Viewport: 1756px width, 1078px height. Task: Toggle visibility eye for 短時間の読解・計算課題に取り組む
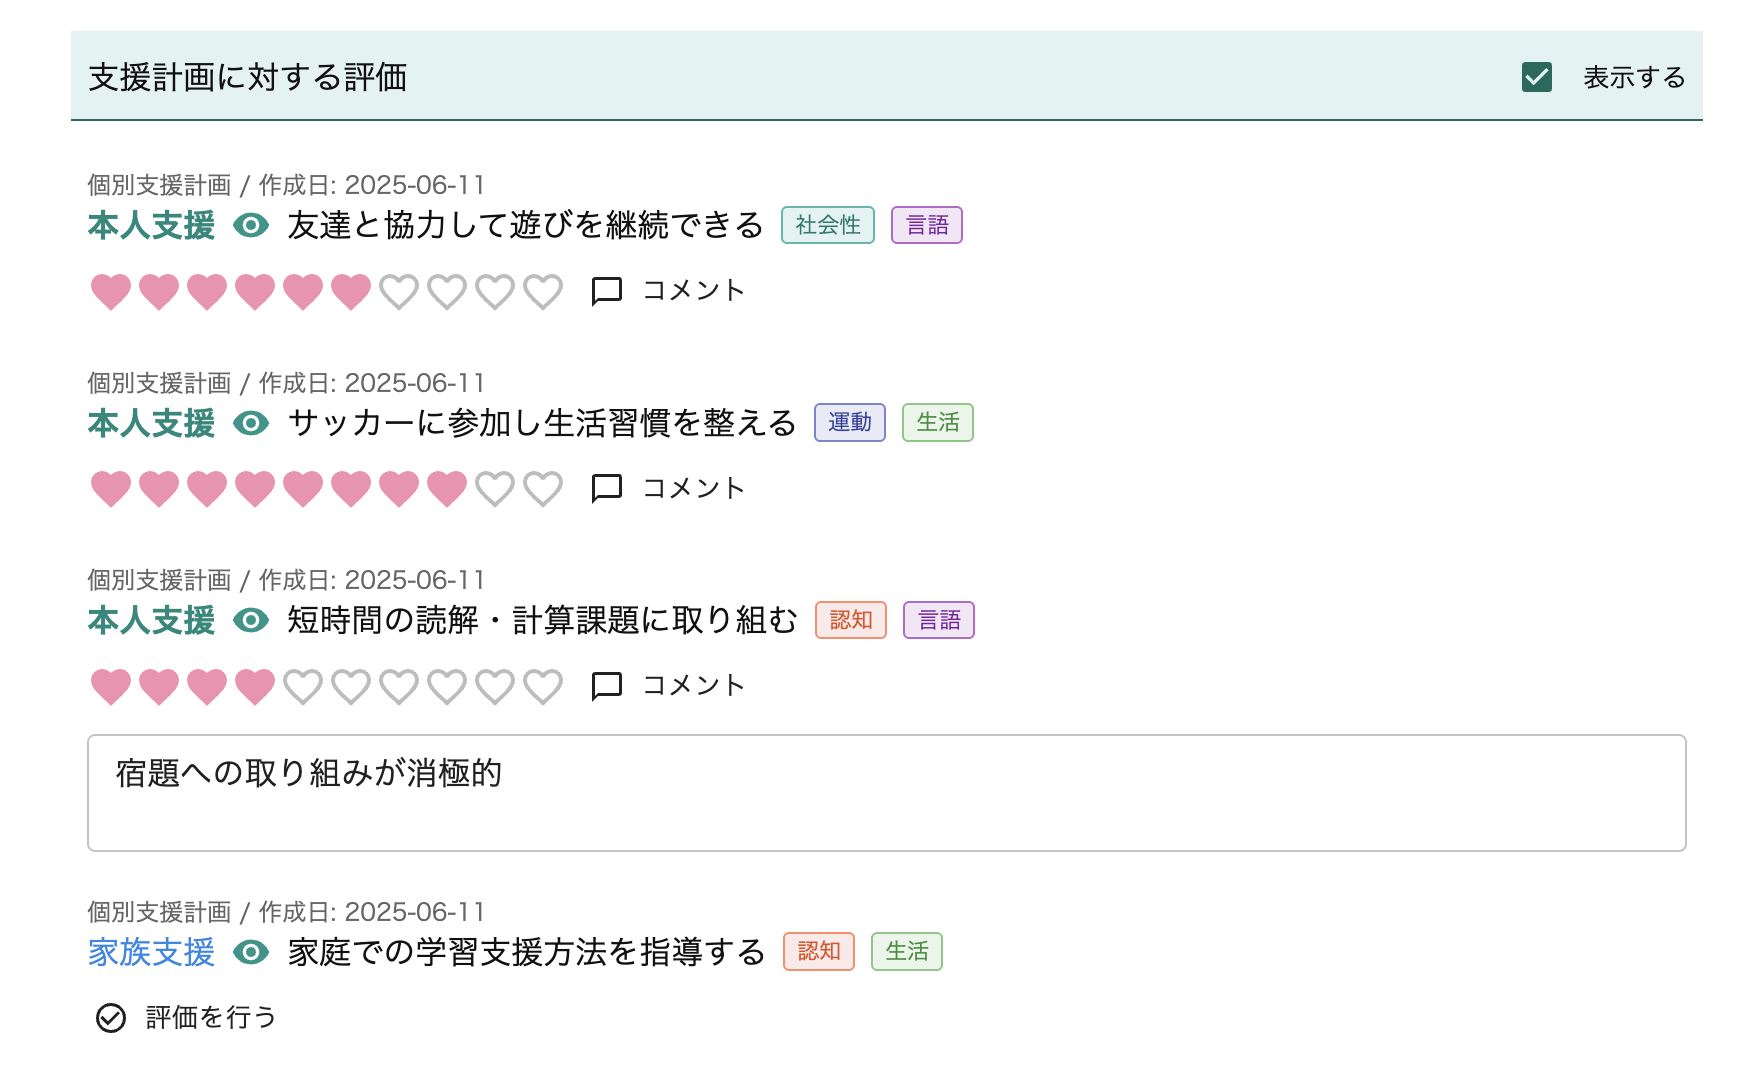click(251, 621)
